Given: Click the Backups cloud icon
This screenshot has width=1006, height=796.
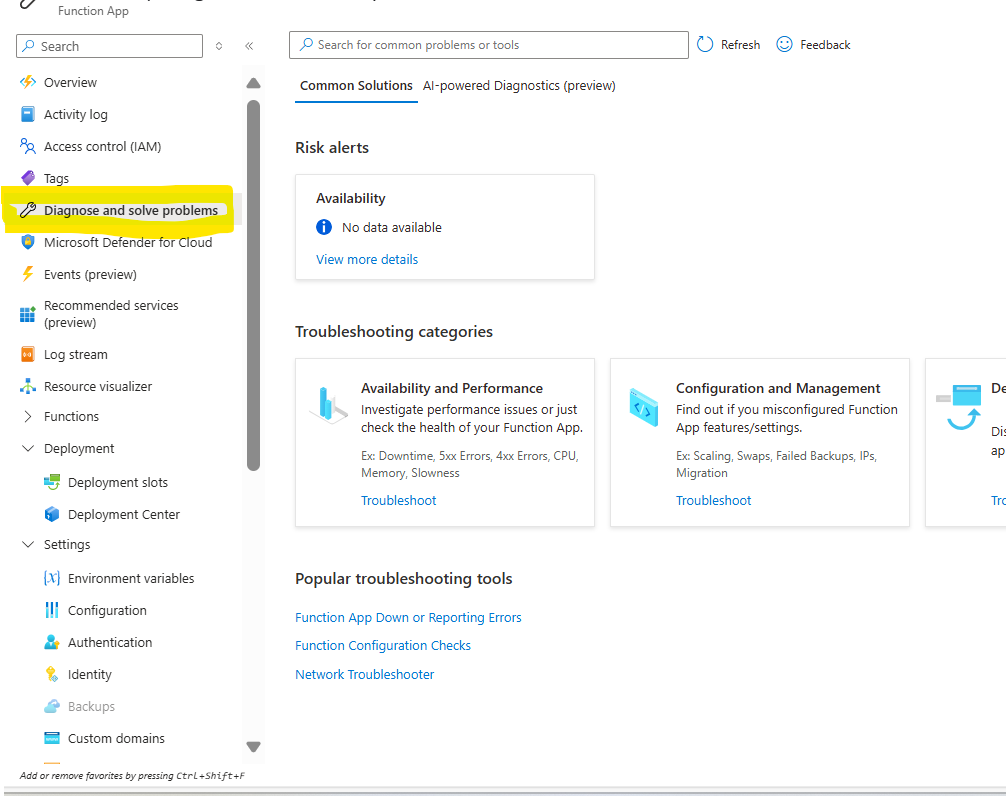Looking at the screenshot, I should pos(52,706).
